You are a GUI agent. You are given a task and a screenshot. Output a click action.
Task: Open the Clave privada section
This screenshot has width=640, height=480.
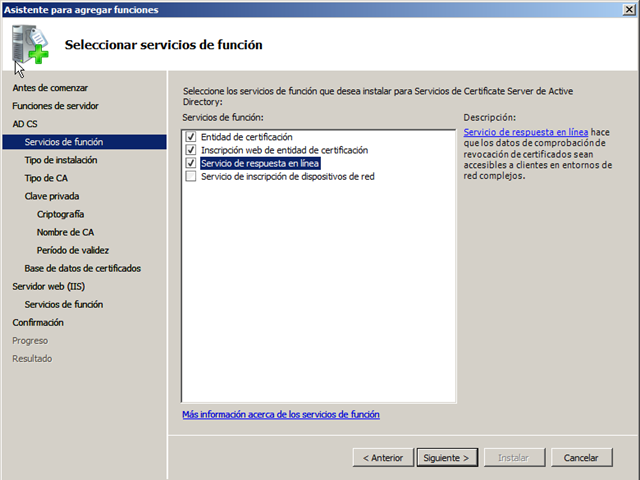click(52, 196)
